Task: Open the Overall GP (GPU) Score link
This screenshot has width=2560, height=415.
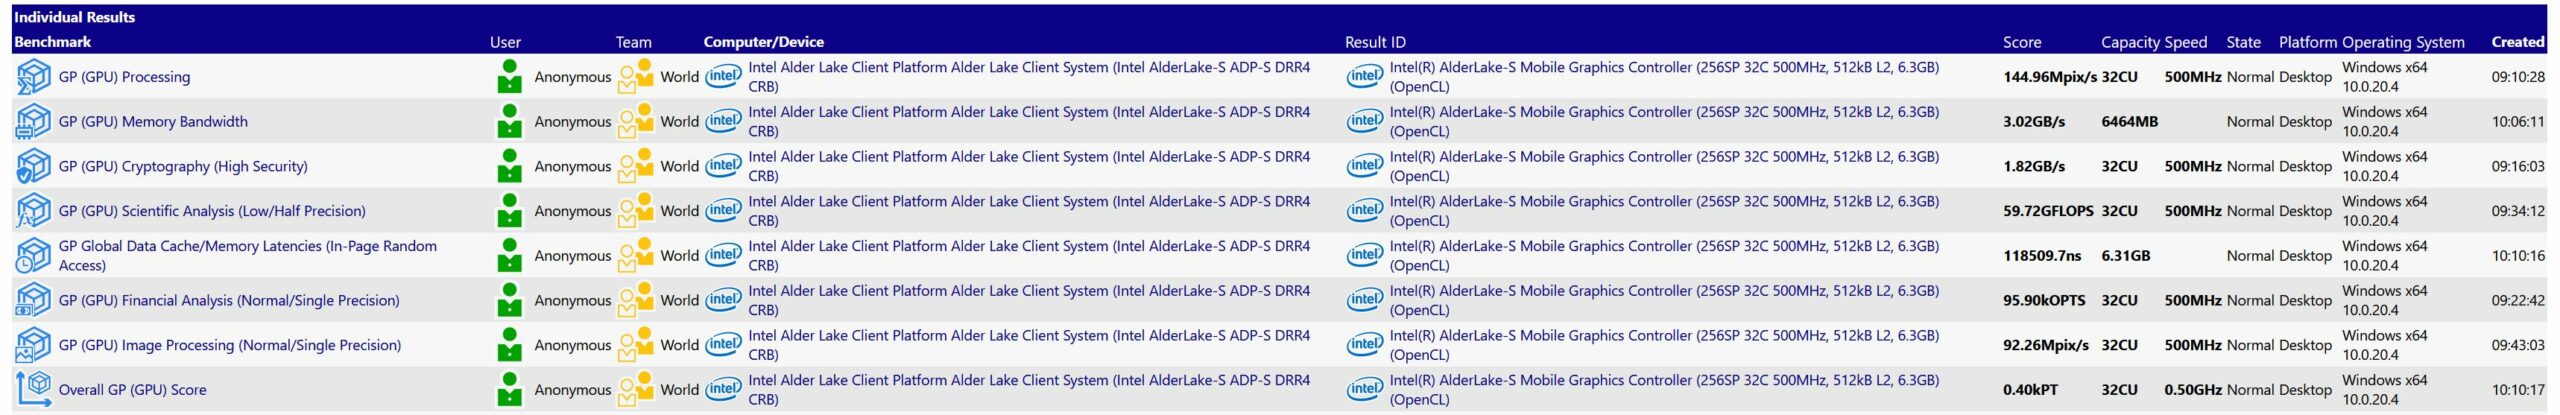Action: (132, 390)
